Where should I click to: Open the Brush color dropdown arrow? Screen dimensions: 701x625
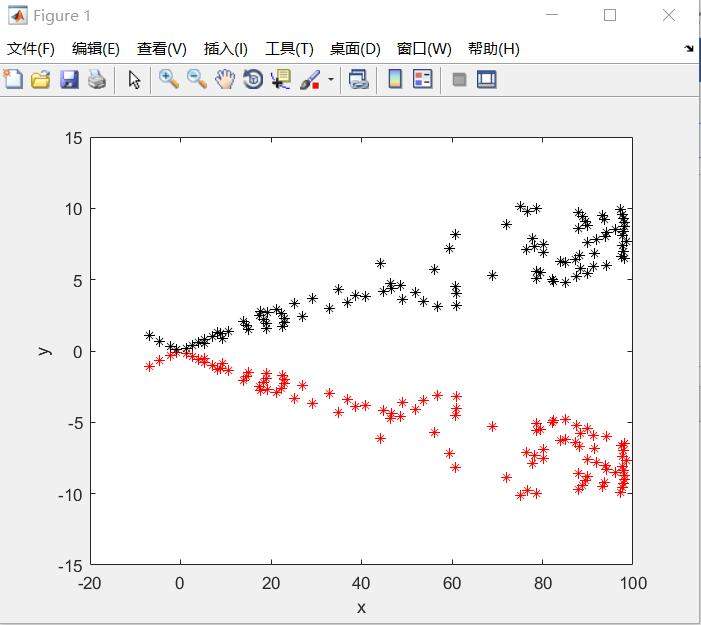331,80
